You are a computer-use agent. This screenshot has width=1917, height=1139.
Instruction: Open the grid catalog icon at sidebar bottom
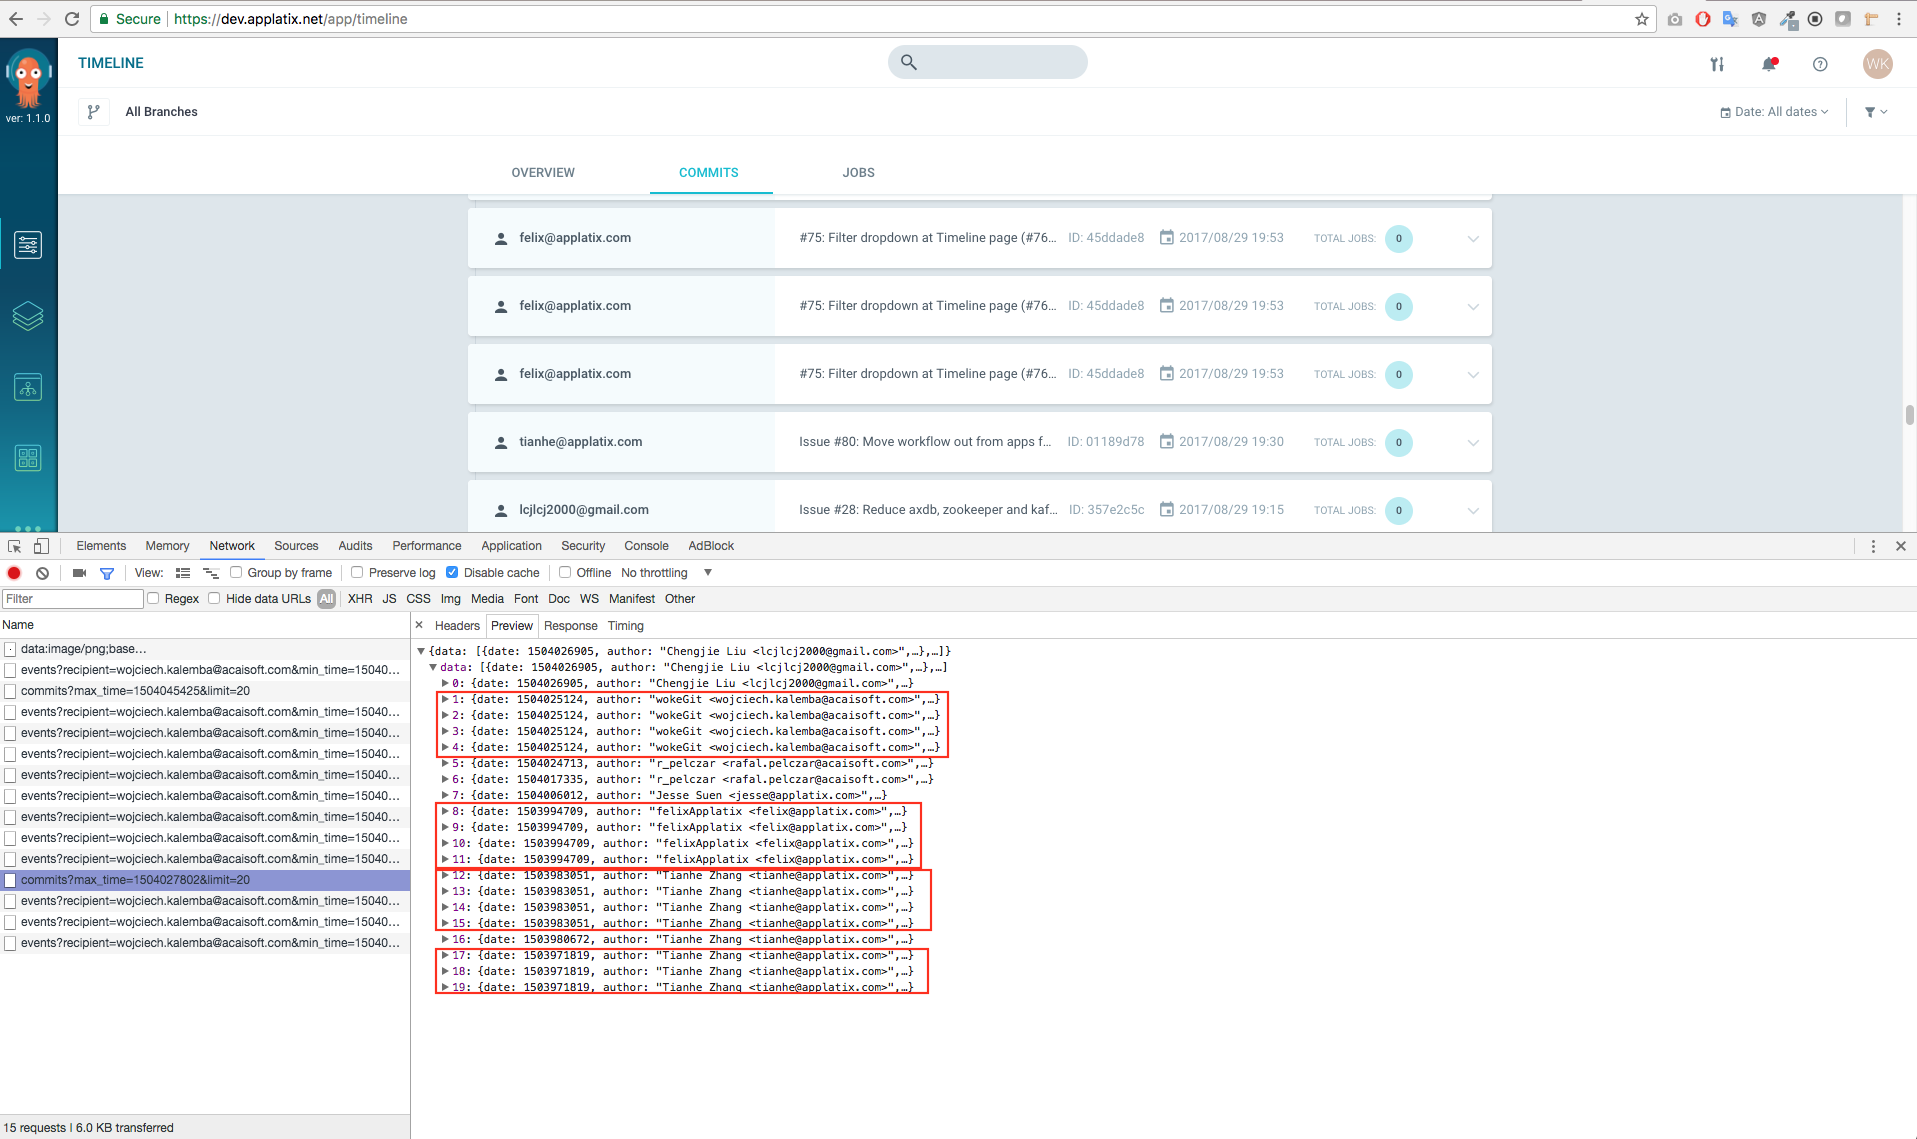coord(28,458)
